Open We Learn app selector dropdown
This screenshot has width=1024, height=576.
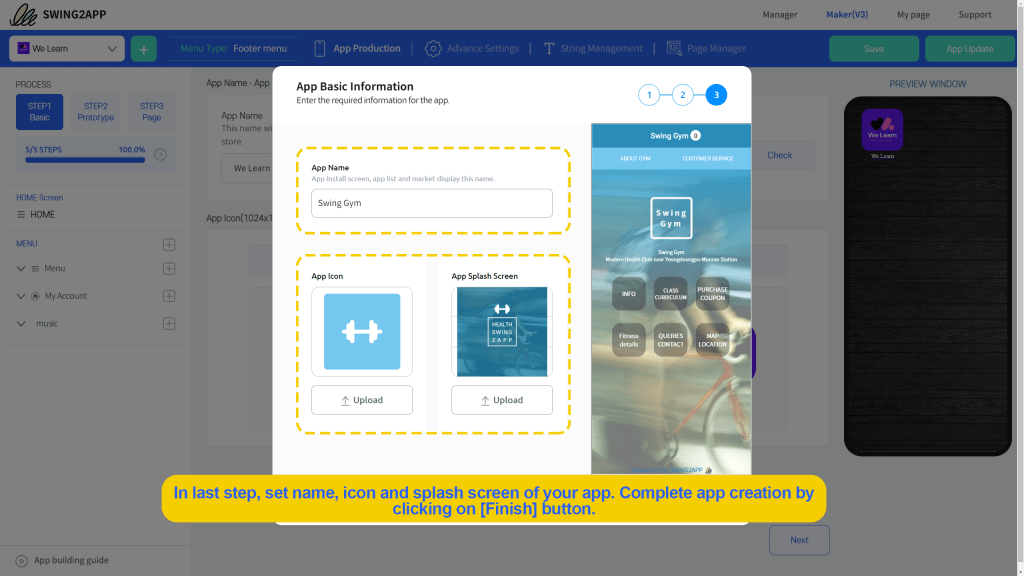point(67,48)
